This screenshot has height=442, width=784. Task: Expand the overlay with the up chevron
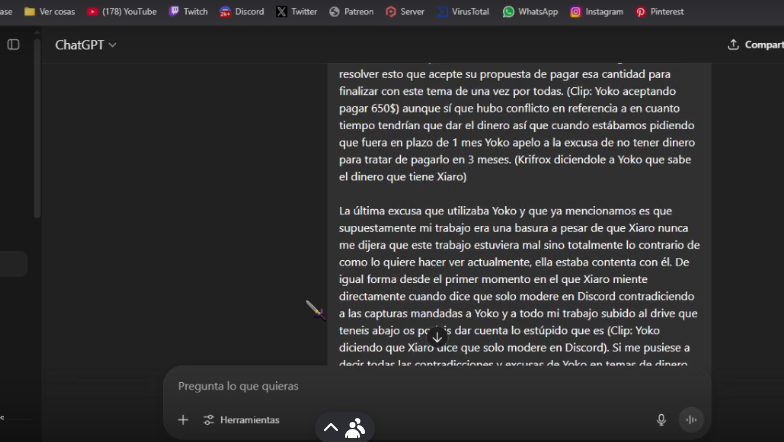click(x=330, y=428)
